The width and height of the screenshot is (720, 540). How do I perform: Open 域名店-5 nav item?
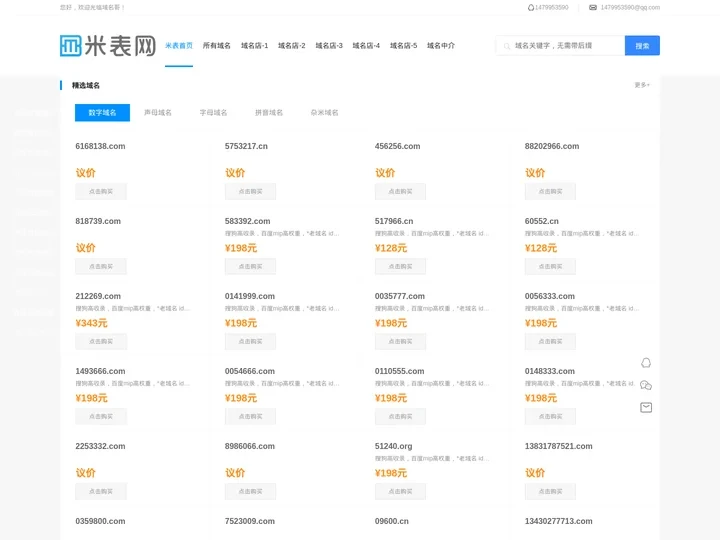[404, 45]
